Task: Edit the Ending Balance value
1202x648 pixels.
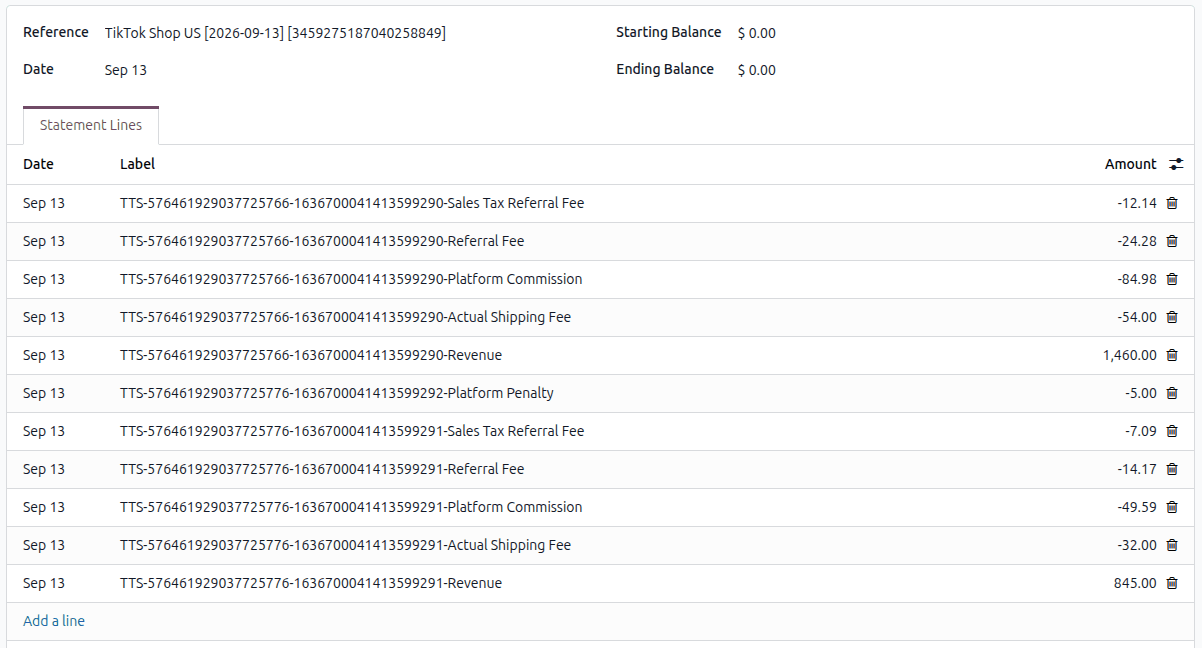Action: (x=757, y=70)
